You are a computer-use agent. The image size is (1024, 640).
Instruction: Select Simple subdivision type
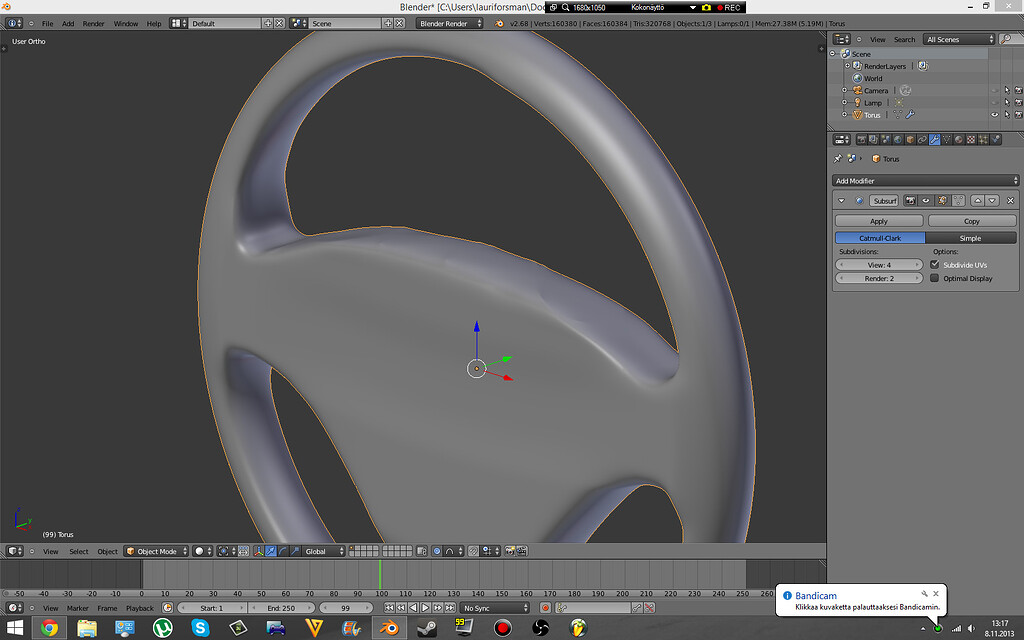click(970, 238)
